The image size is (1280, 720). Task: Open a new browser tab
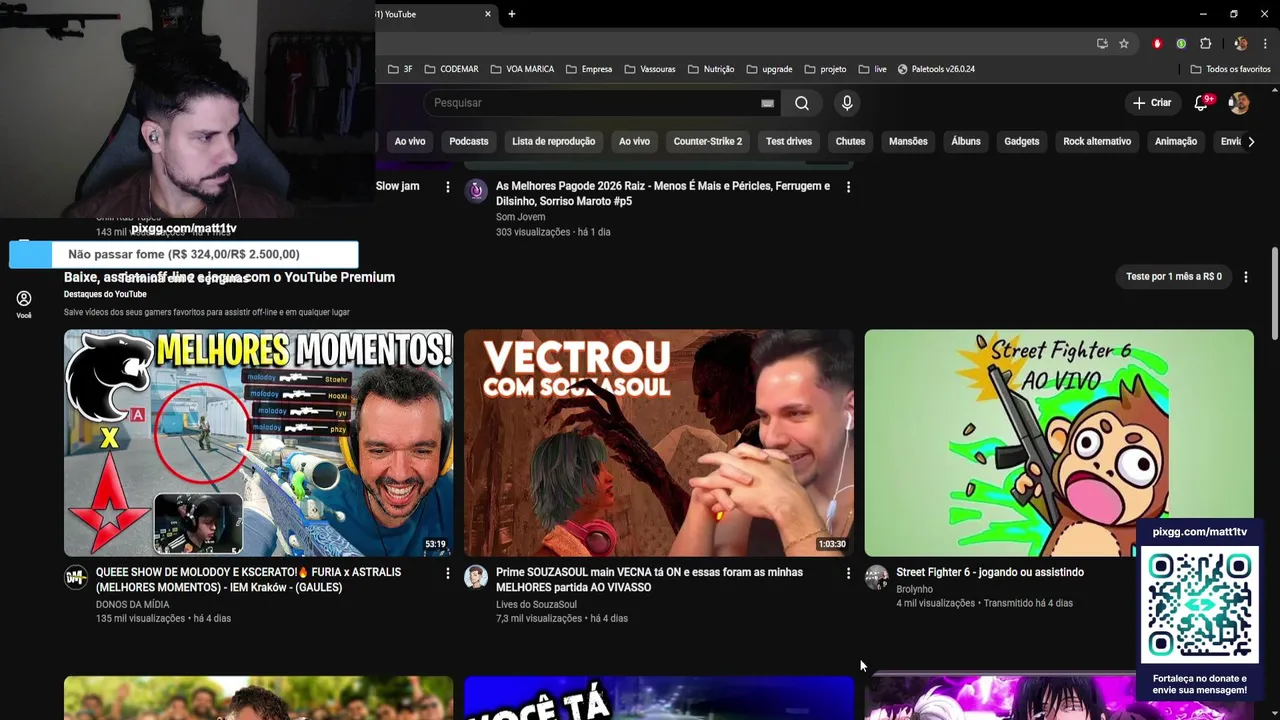click(512, 14)
